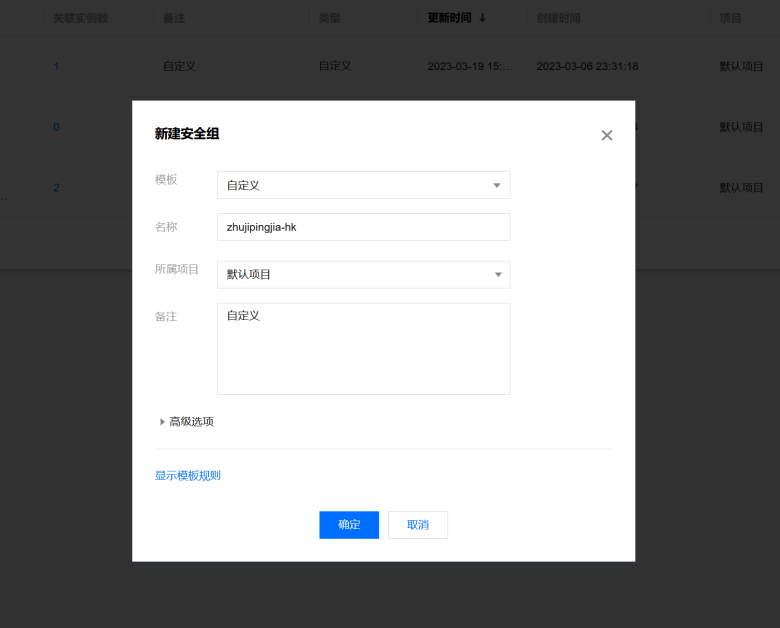The width and height of the screenshot is (780, 628).
Task: Open instance count 0 link in second row
Action: tap(56, 127)
